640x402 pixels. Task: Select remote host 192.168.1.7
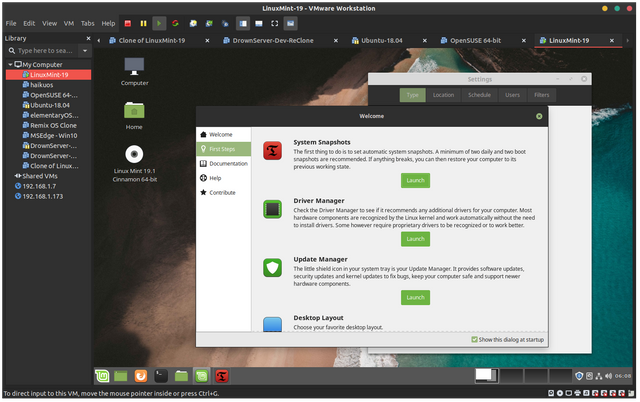(x=39, y=186)
